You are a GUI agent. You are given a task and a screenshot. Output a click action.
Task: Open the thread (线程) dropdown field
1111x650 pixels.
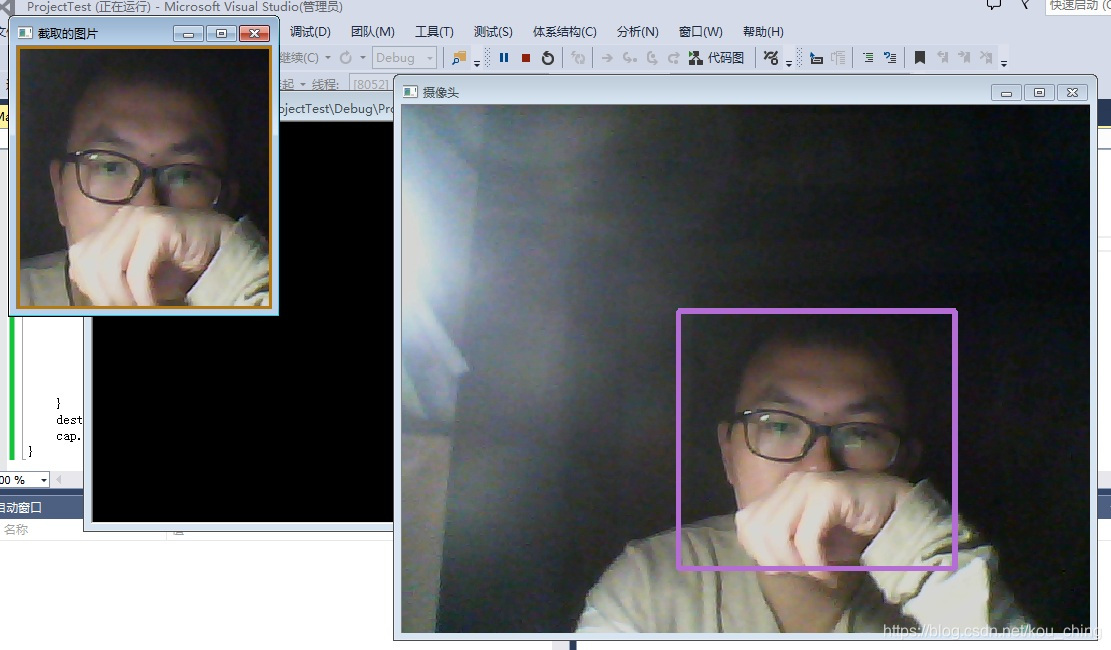tap(372, 84)
